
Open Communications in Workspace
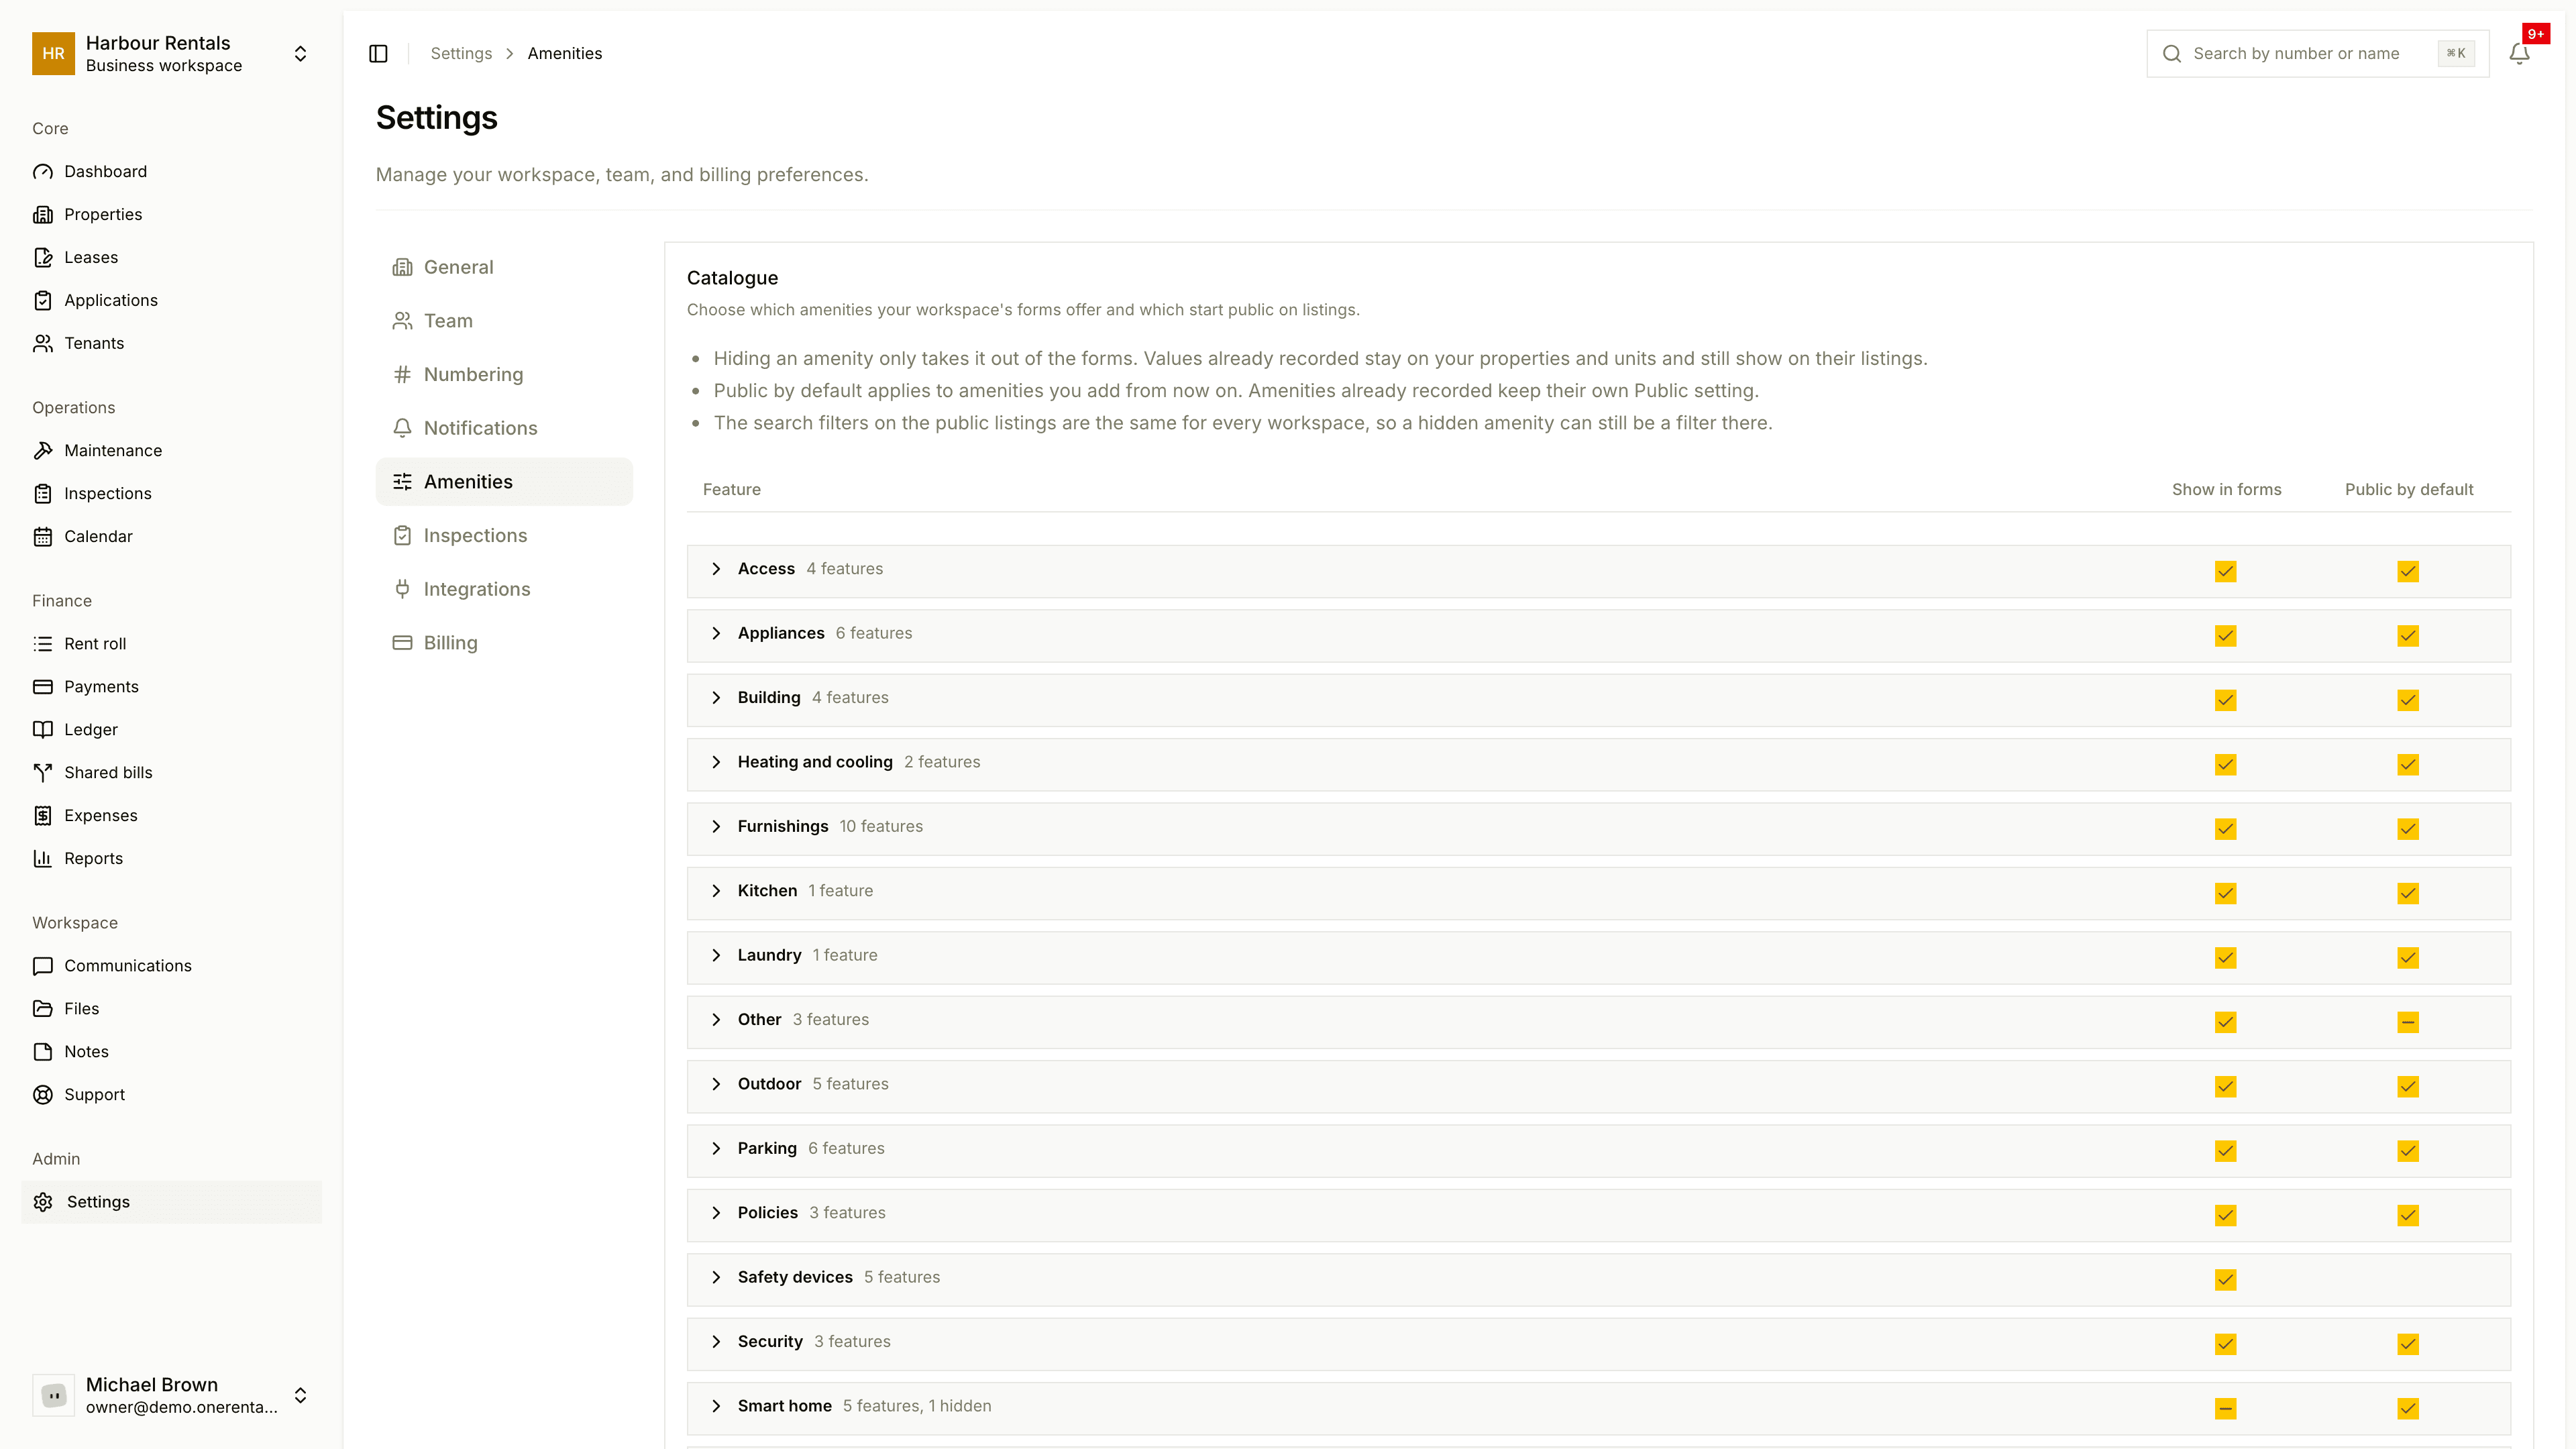coord(171,966)
